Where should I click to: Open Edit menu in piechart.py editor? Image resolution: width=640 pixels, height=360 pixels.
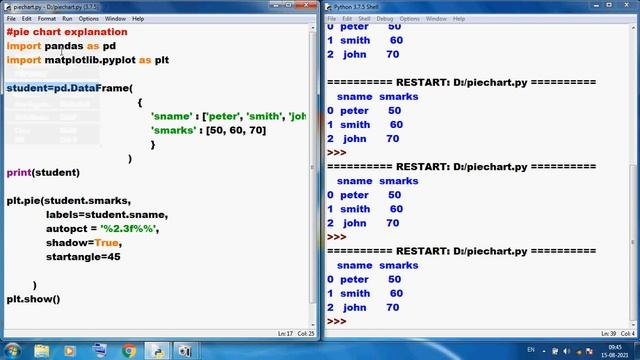[x=27, y=19]
